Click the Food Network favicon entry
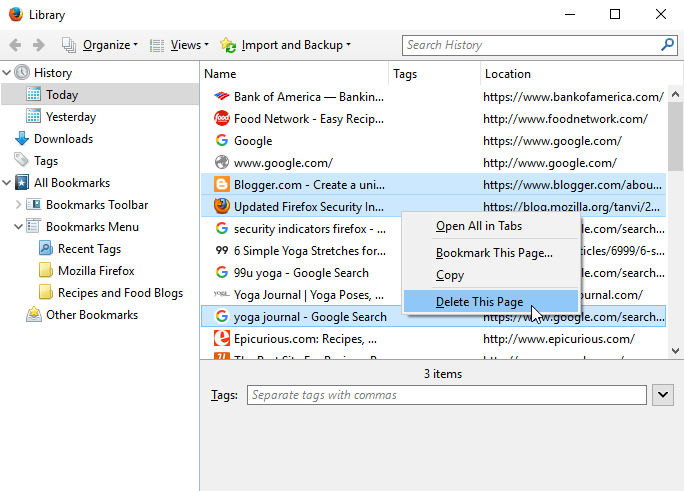The height and width of the screenshot is (491, 684). pos(222,119)
